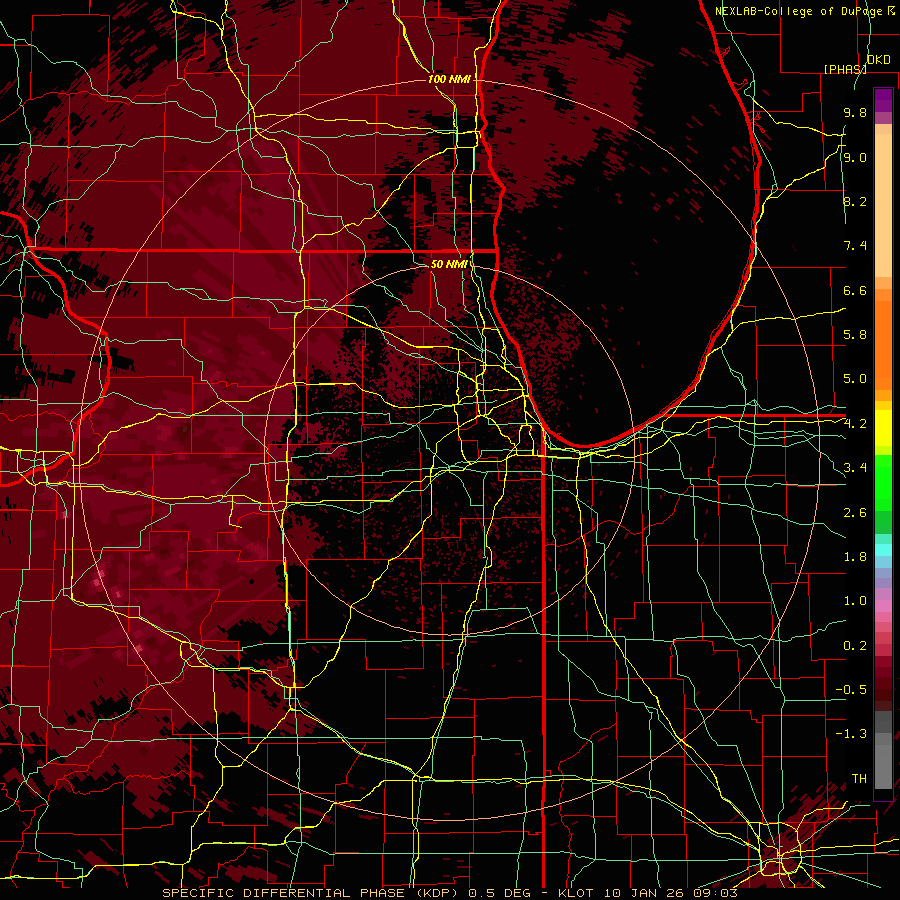Screen dimensions: 900x900
Task: Click the 6.6 scale value
Action: coord(855,290)
